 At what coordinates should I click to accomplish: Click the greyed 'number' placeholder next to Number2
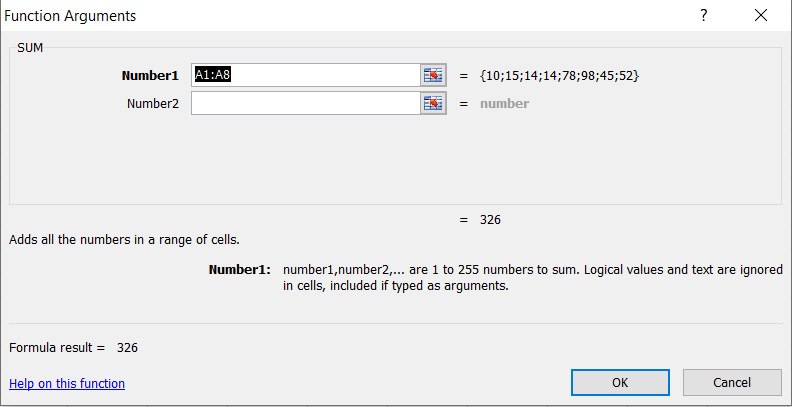tap(504, 103)
